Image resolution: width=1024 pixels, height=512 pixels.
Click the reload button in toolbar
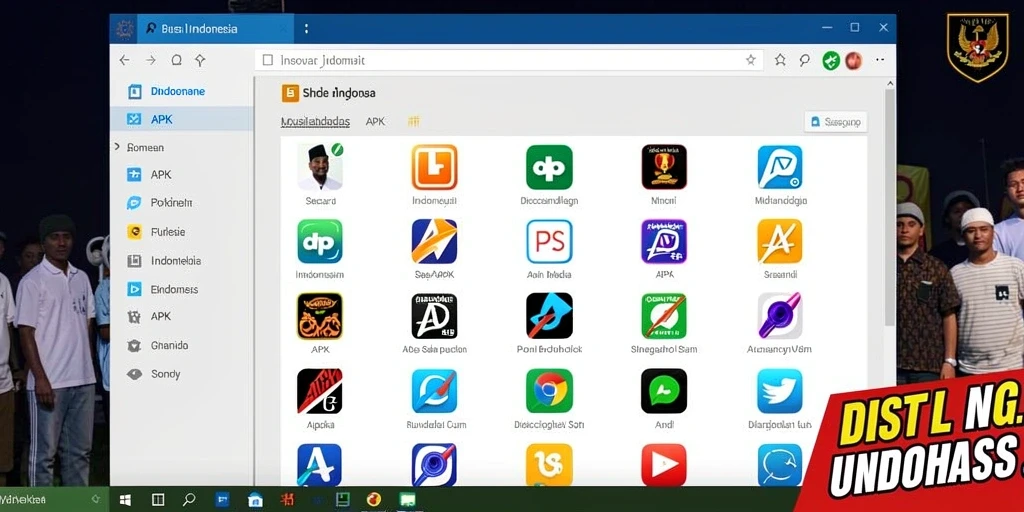click(x=176, y=61)
